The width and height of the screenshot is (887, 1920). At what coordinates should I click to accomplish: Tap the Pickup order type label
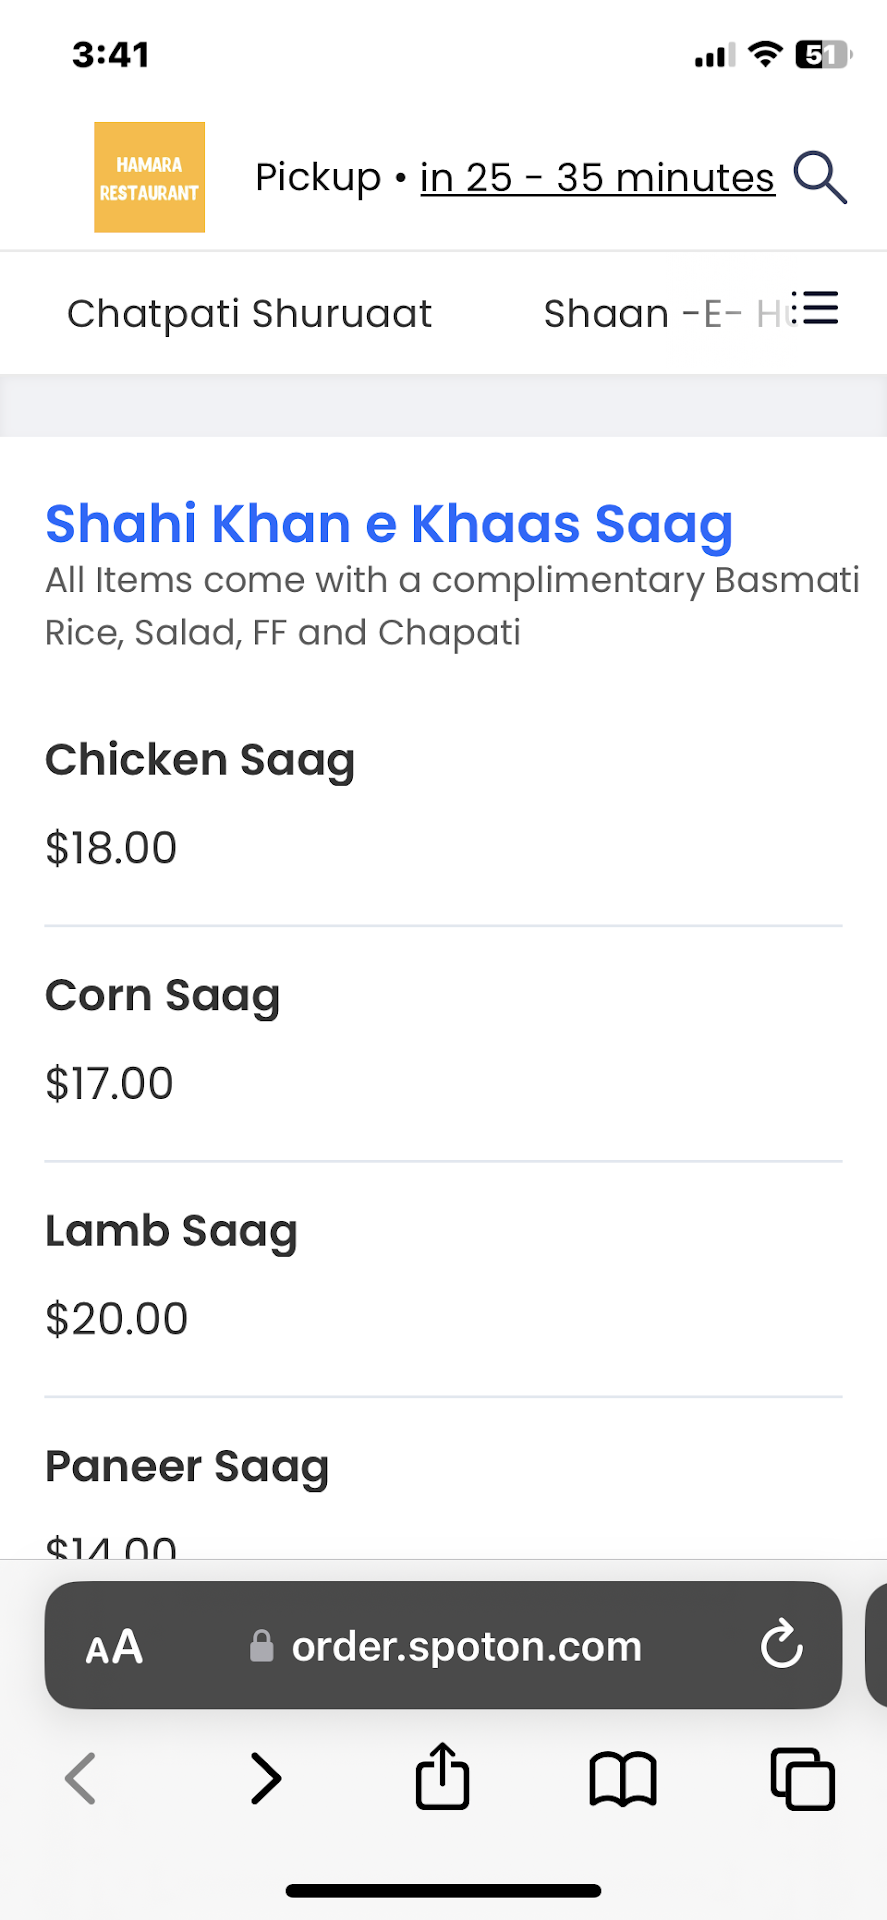pos(317,178)
